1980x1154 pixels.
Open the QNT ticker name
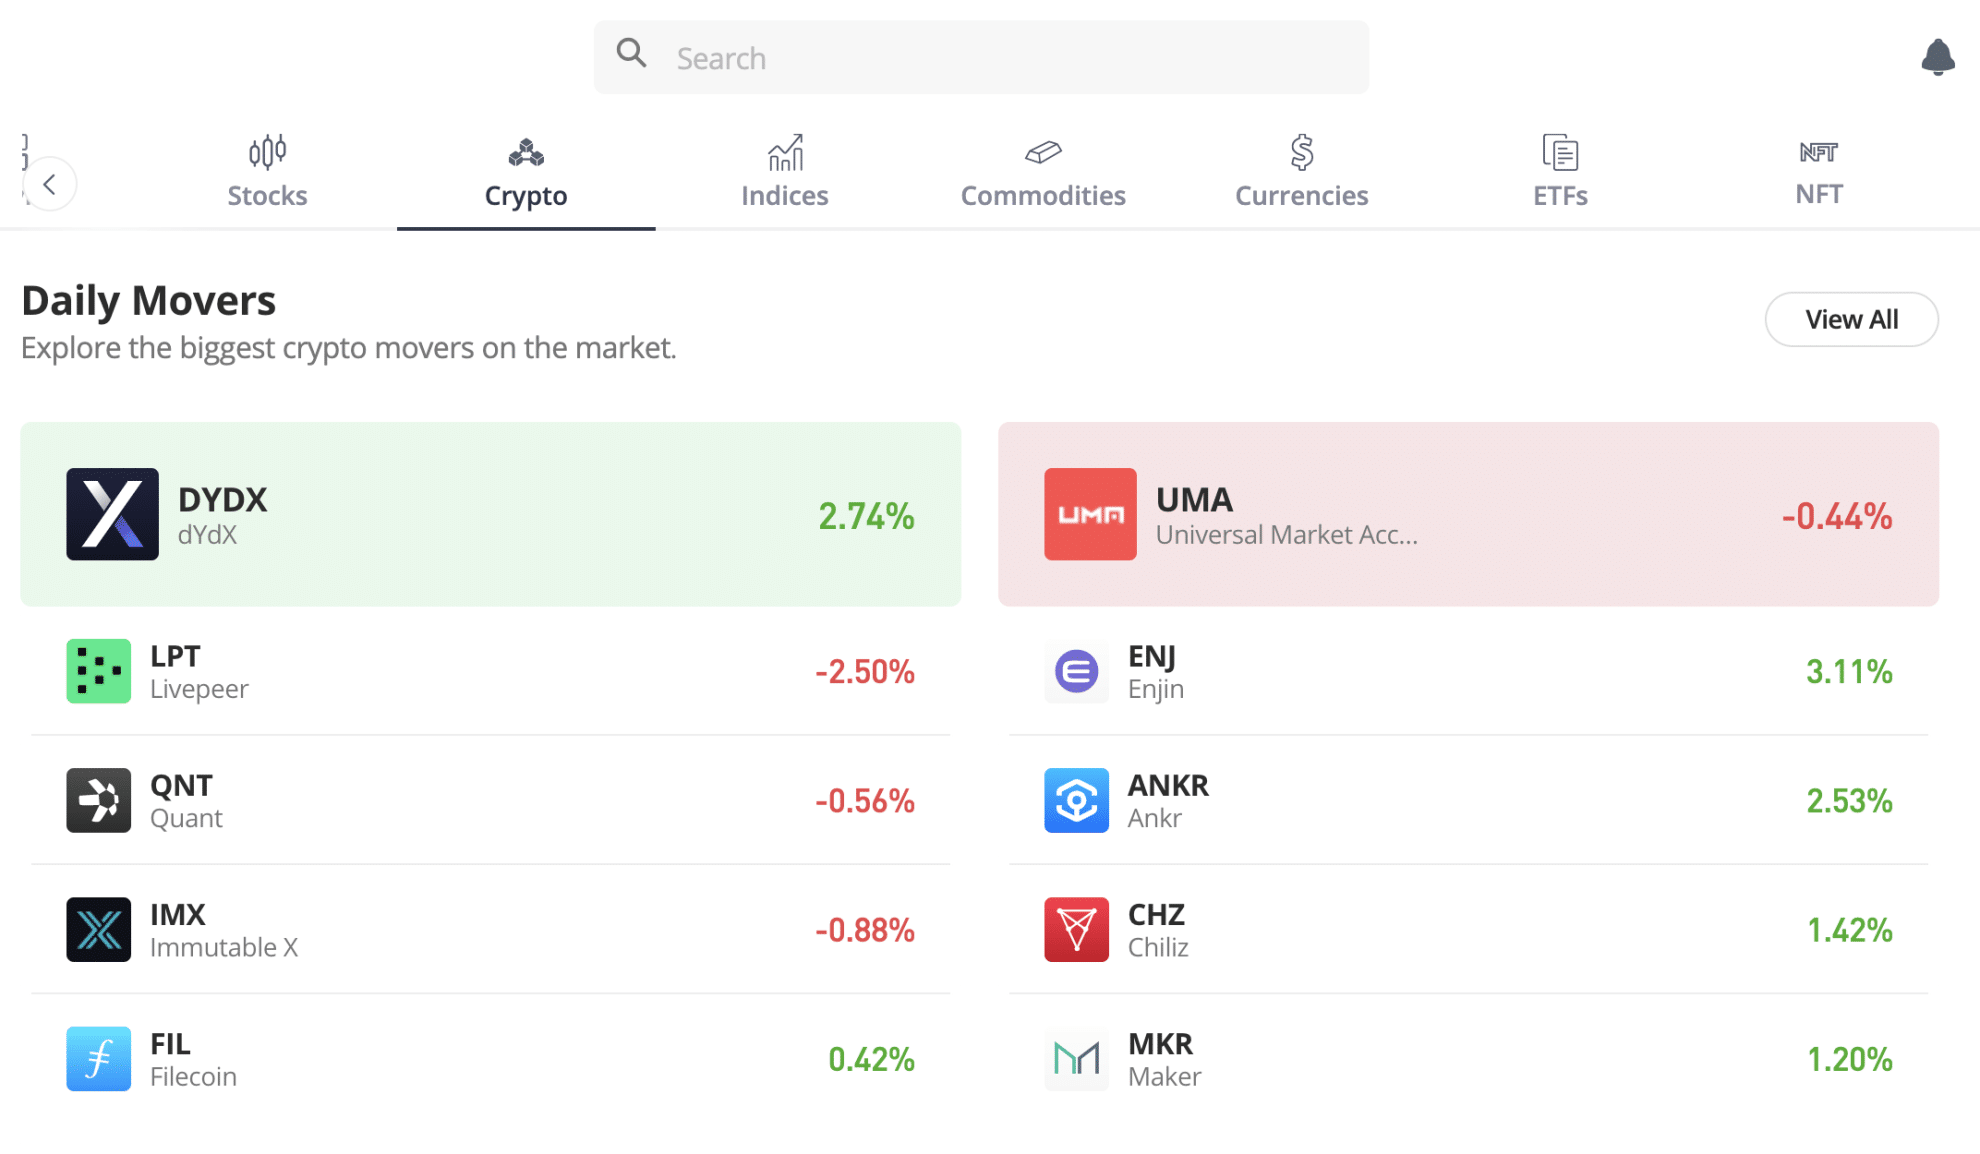point(181,785)
